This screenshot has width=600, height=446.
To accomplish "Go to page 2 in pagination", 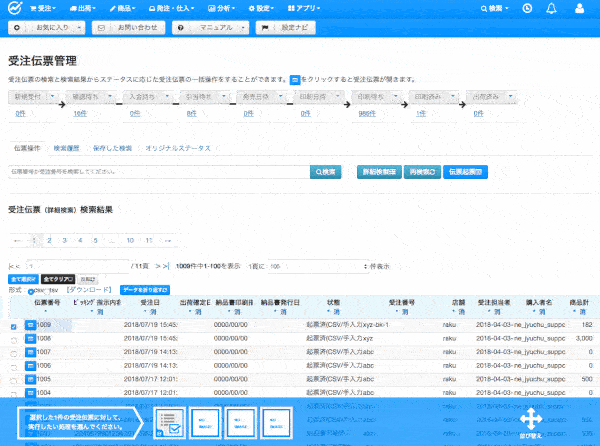I will [49, 241].
